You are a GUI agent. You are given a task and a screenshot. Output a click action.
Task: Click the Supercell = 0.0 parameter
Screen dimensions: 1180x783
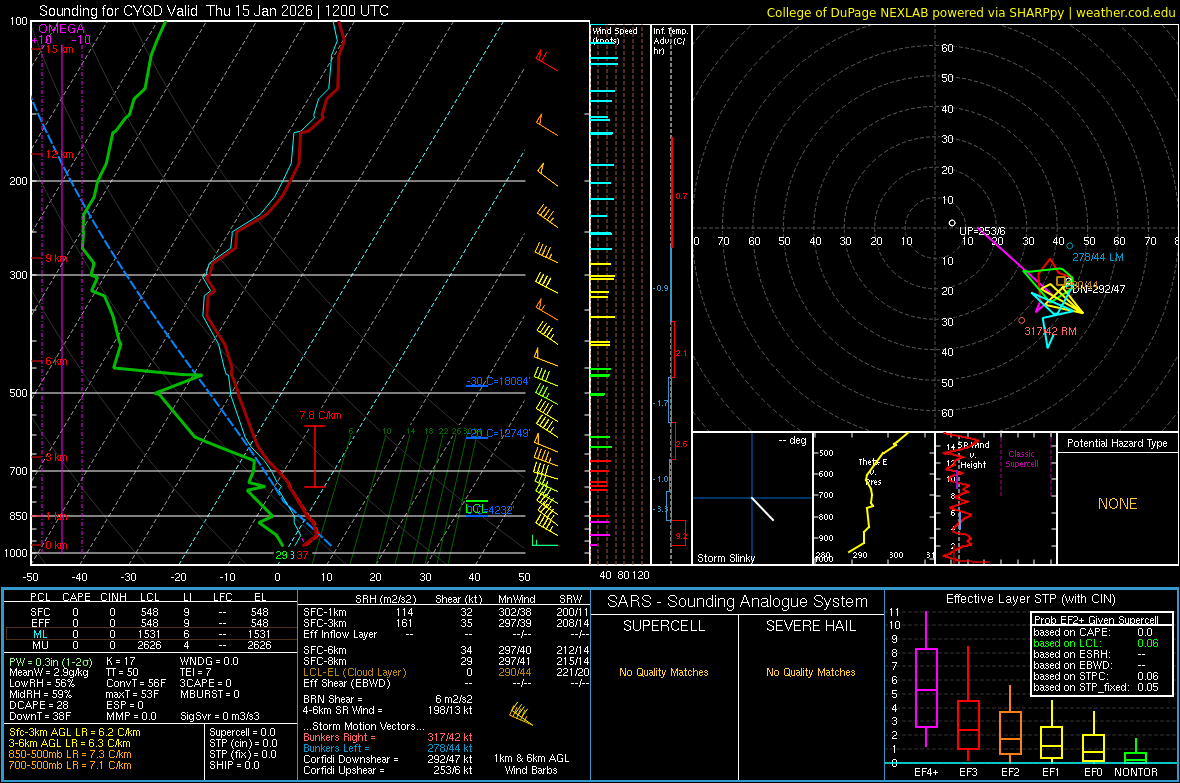pyautogui.click(x=242, y=732)
